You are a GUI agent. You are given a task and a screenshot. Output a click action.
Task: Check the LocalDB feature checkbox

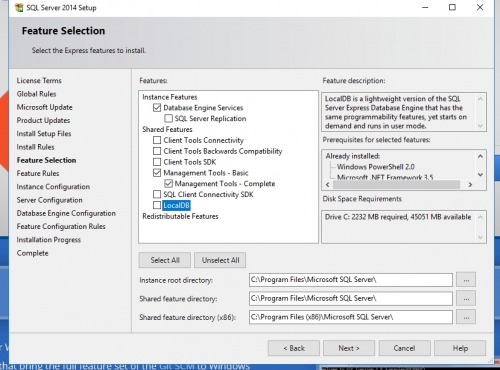pyautogui.click(x=157, y=205)
